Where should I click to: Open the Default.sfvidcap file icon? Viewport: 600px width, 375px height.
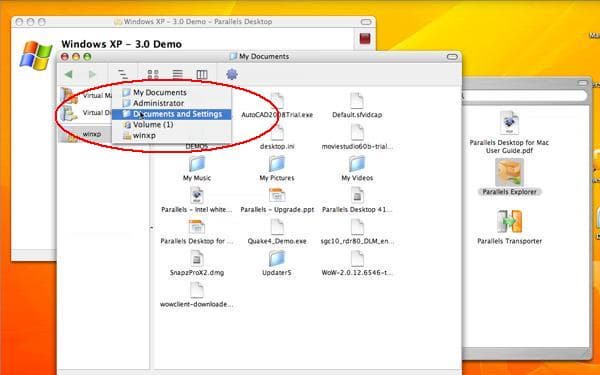click(357, 101)
